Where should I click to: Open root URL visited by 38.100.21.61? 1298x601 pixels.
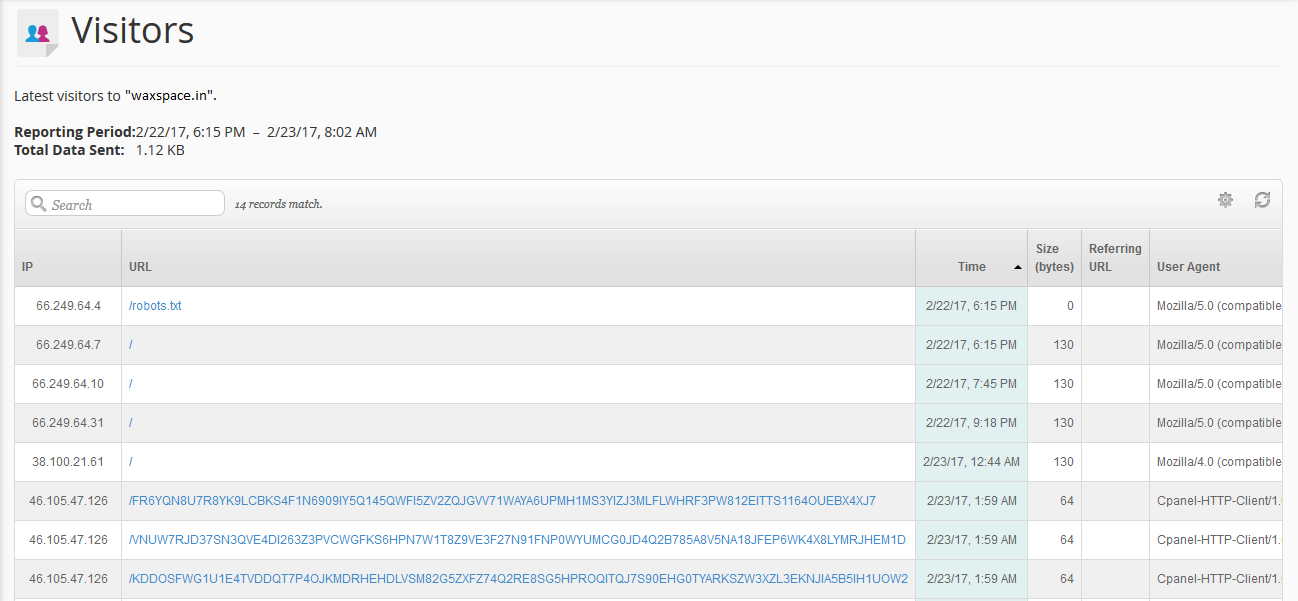(x=131, y=462)
